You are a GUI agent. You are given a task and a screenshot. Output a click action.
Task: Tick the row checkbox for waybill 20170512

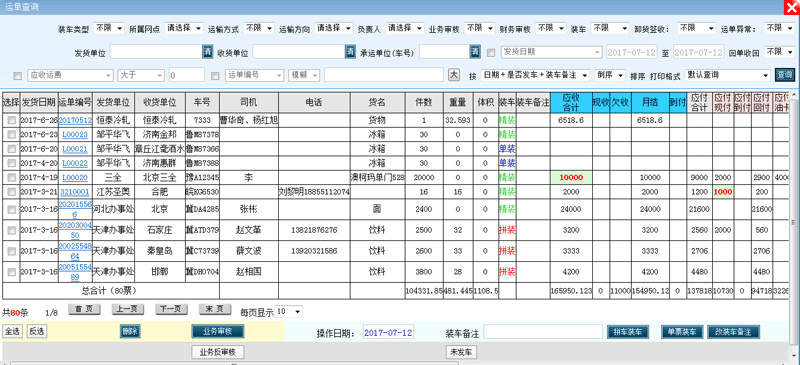(11, 120)
